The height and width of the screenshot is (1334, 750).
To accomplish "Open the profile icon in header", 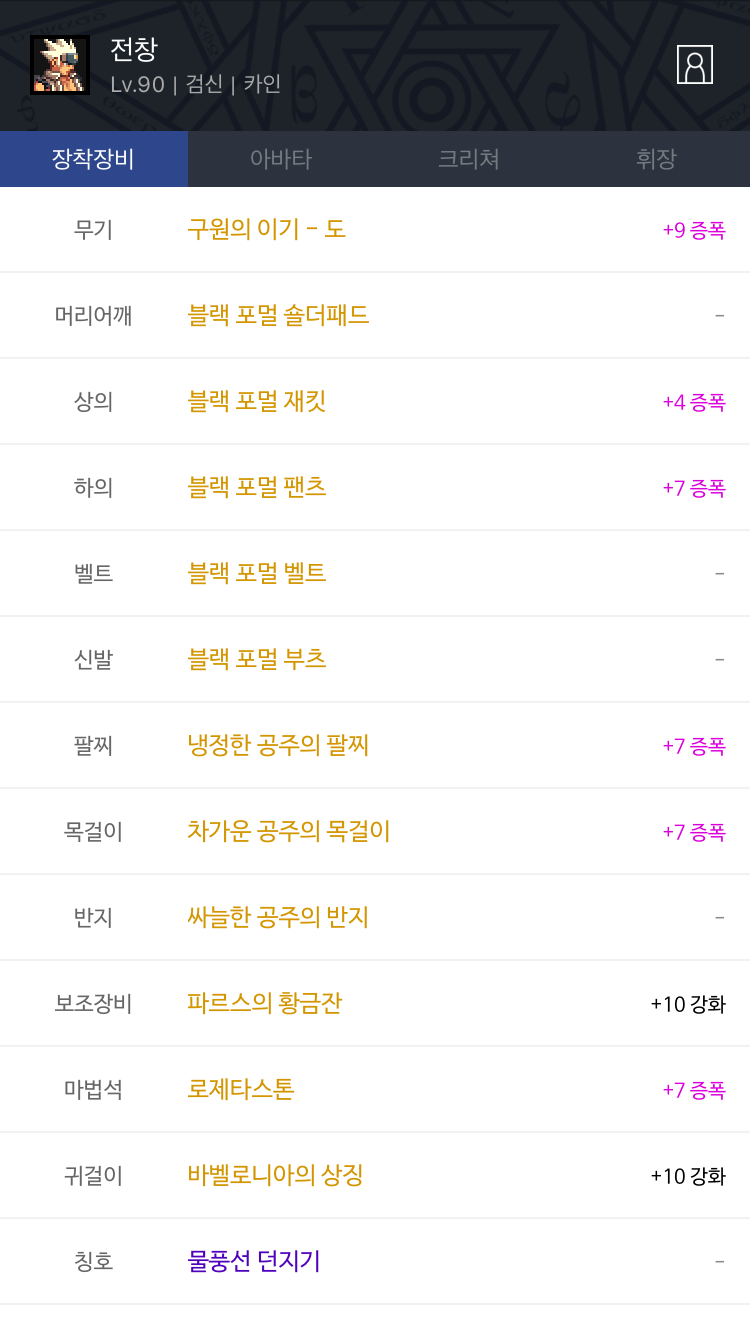I will 694,65.
